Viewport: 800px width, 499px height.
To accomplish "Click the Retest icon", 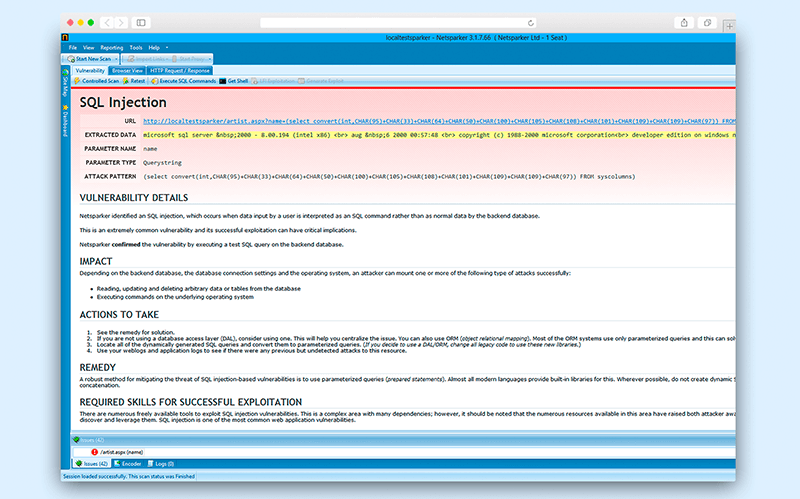I will point(126,81).
